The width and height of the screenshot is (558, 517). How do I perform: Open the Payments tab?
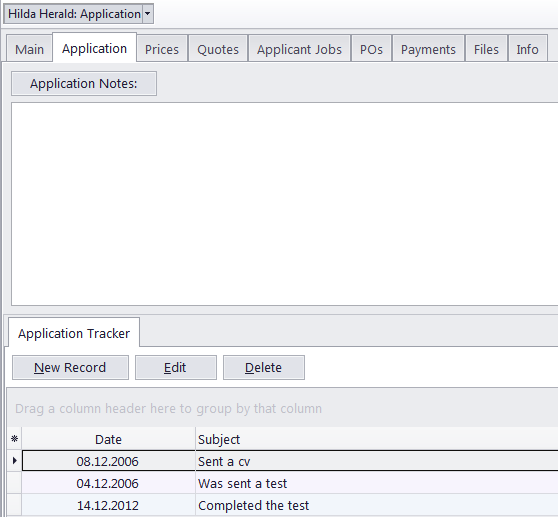coord(428,49)
